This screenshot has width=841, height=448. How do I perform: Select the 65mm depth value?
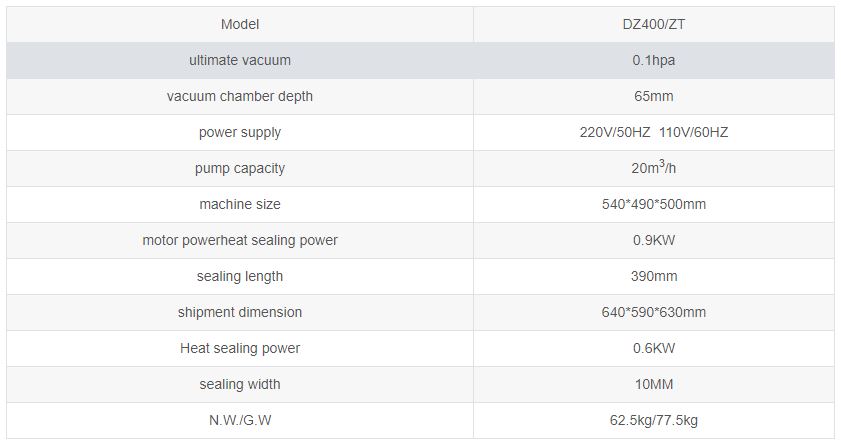[x=654, y=96]
